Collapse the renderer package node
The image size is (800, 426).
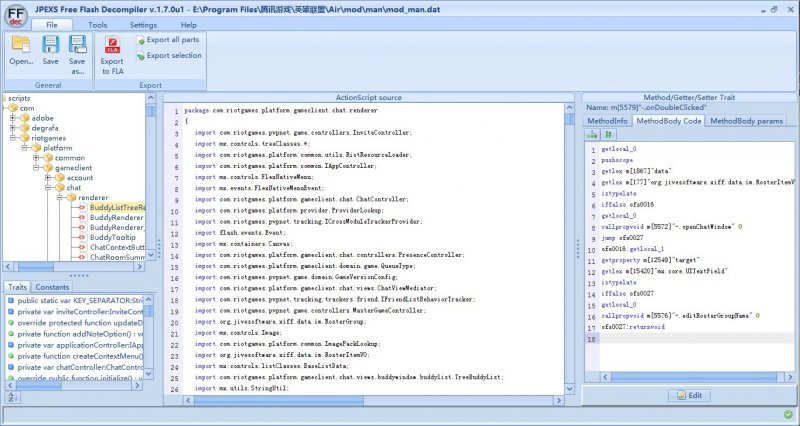pos(60,197)
